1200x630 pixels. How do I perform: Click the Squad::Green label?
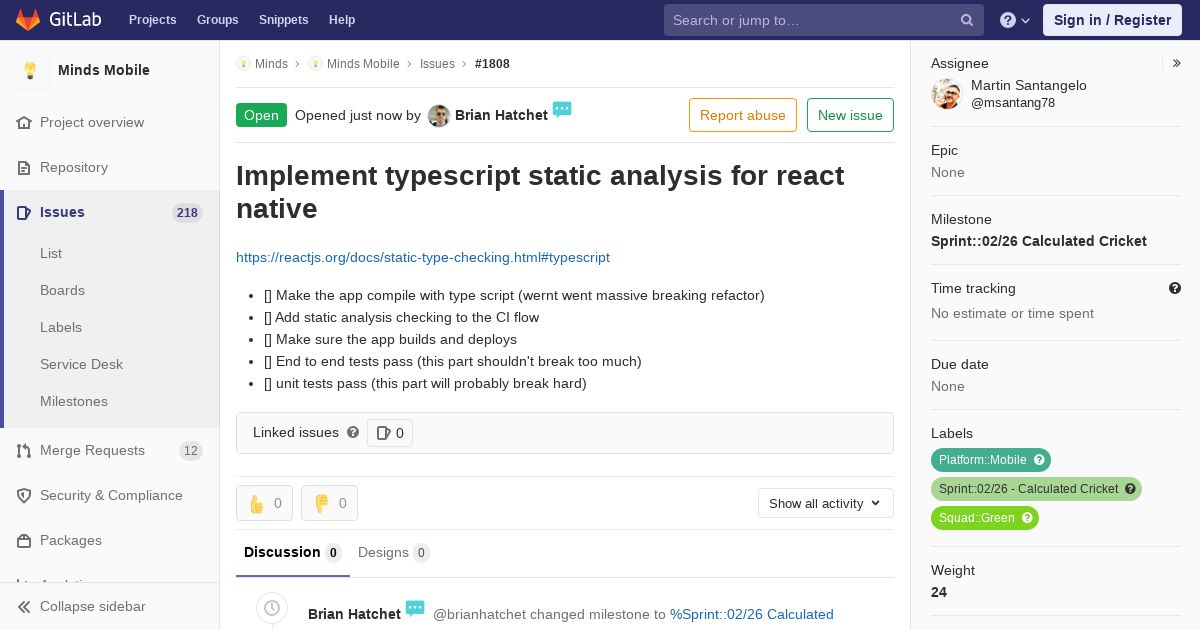(x=976, y=518)
